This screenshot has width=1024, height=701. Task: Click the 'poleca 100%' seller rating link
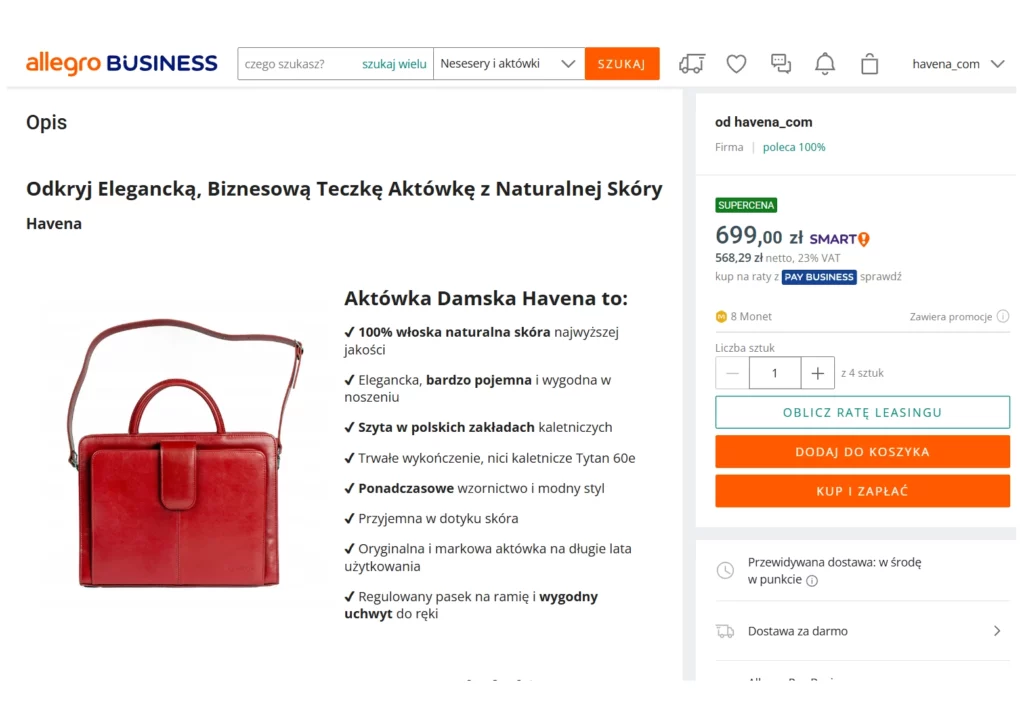(794, 147)
